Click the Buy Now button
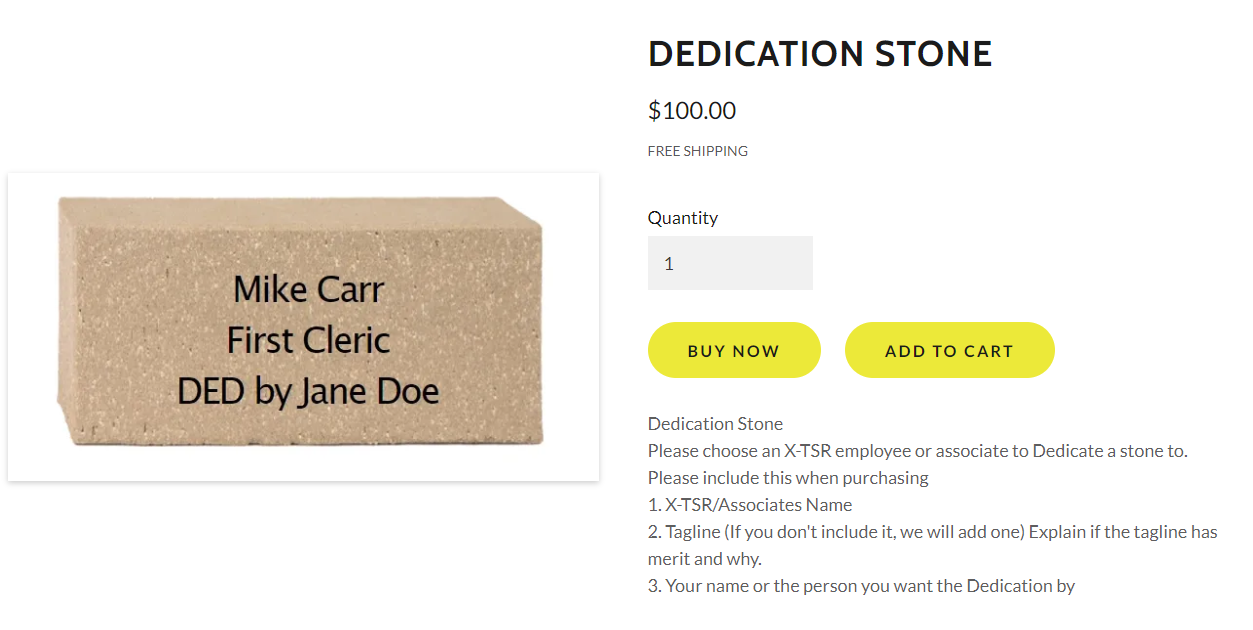This screenshot has width=1253, height=630. click(733, 351)
